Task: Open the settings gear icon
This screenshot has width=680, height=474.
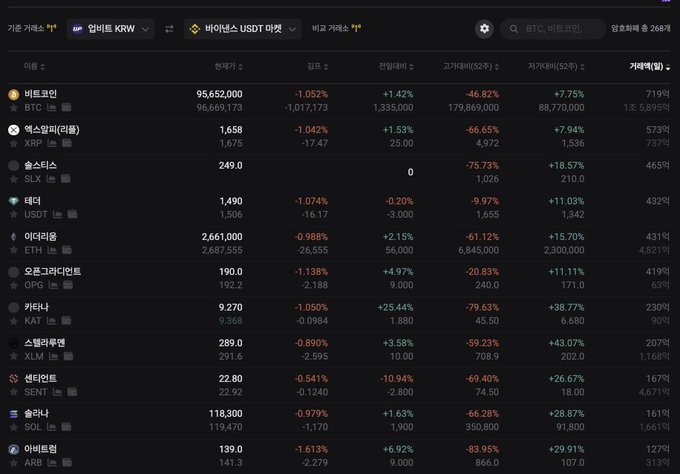Action: [x=484, y=29]
